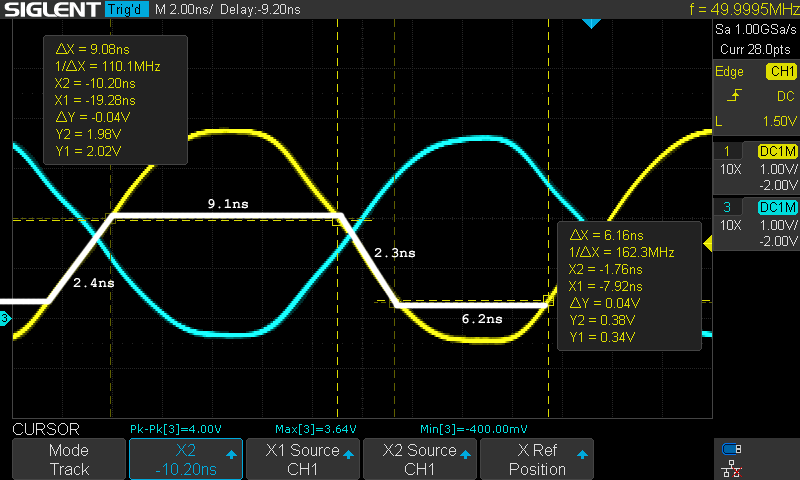Toggle channel 1 number tab
The height and width of the screenshot is (480, 800).
[726, 150]
